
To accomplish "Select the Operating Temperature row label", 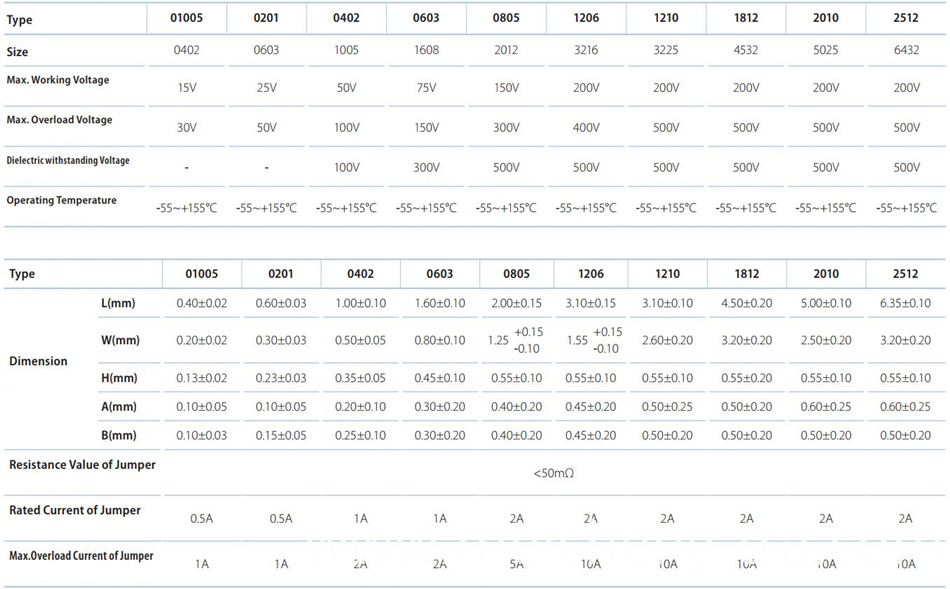I will (61, 201).
